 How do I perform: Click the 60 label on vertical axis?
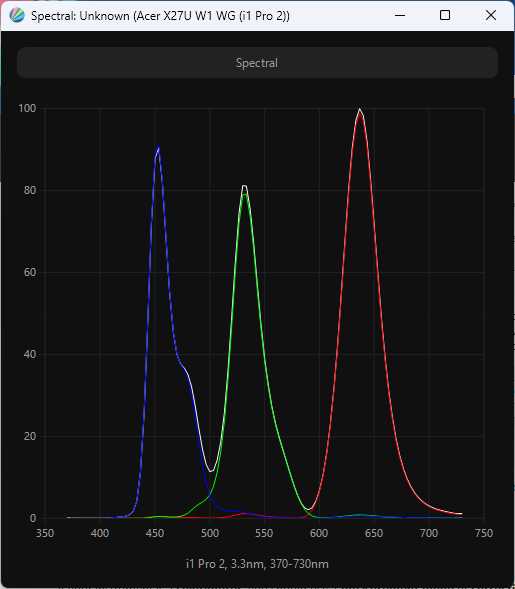coord(30,272)
